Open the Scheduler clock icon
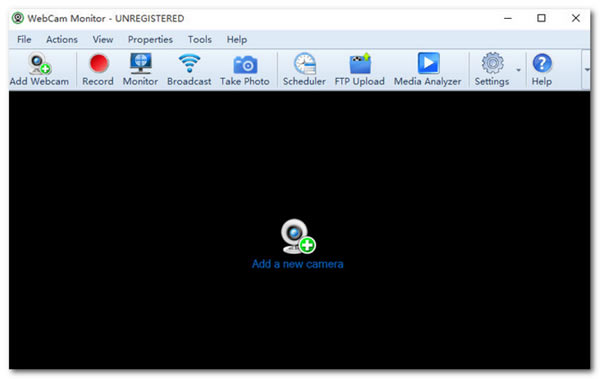600x379 pixels. 305,63
